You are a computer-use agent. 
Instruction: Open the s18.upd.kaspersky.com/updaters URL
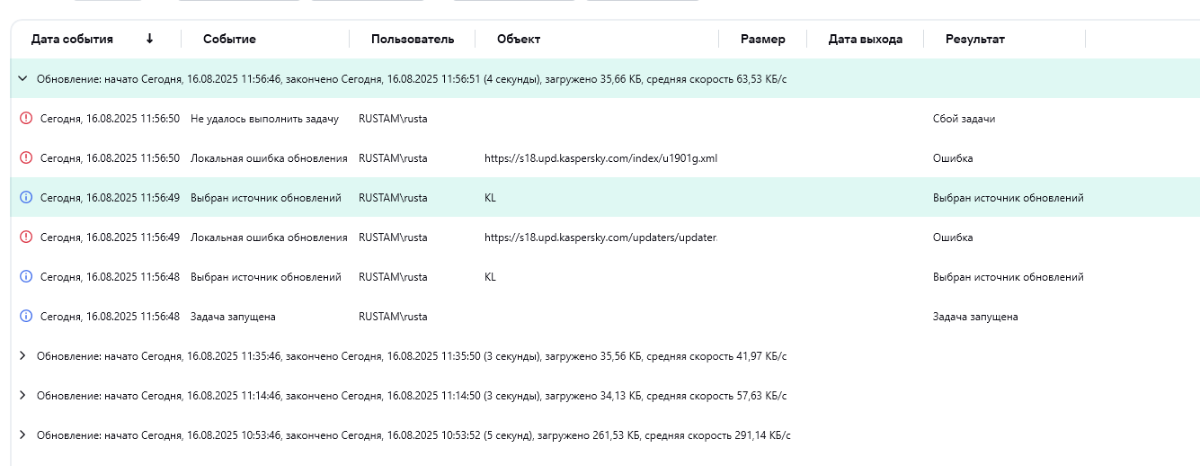point(601,237)
